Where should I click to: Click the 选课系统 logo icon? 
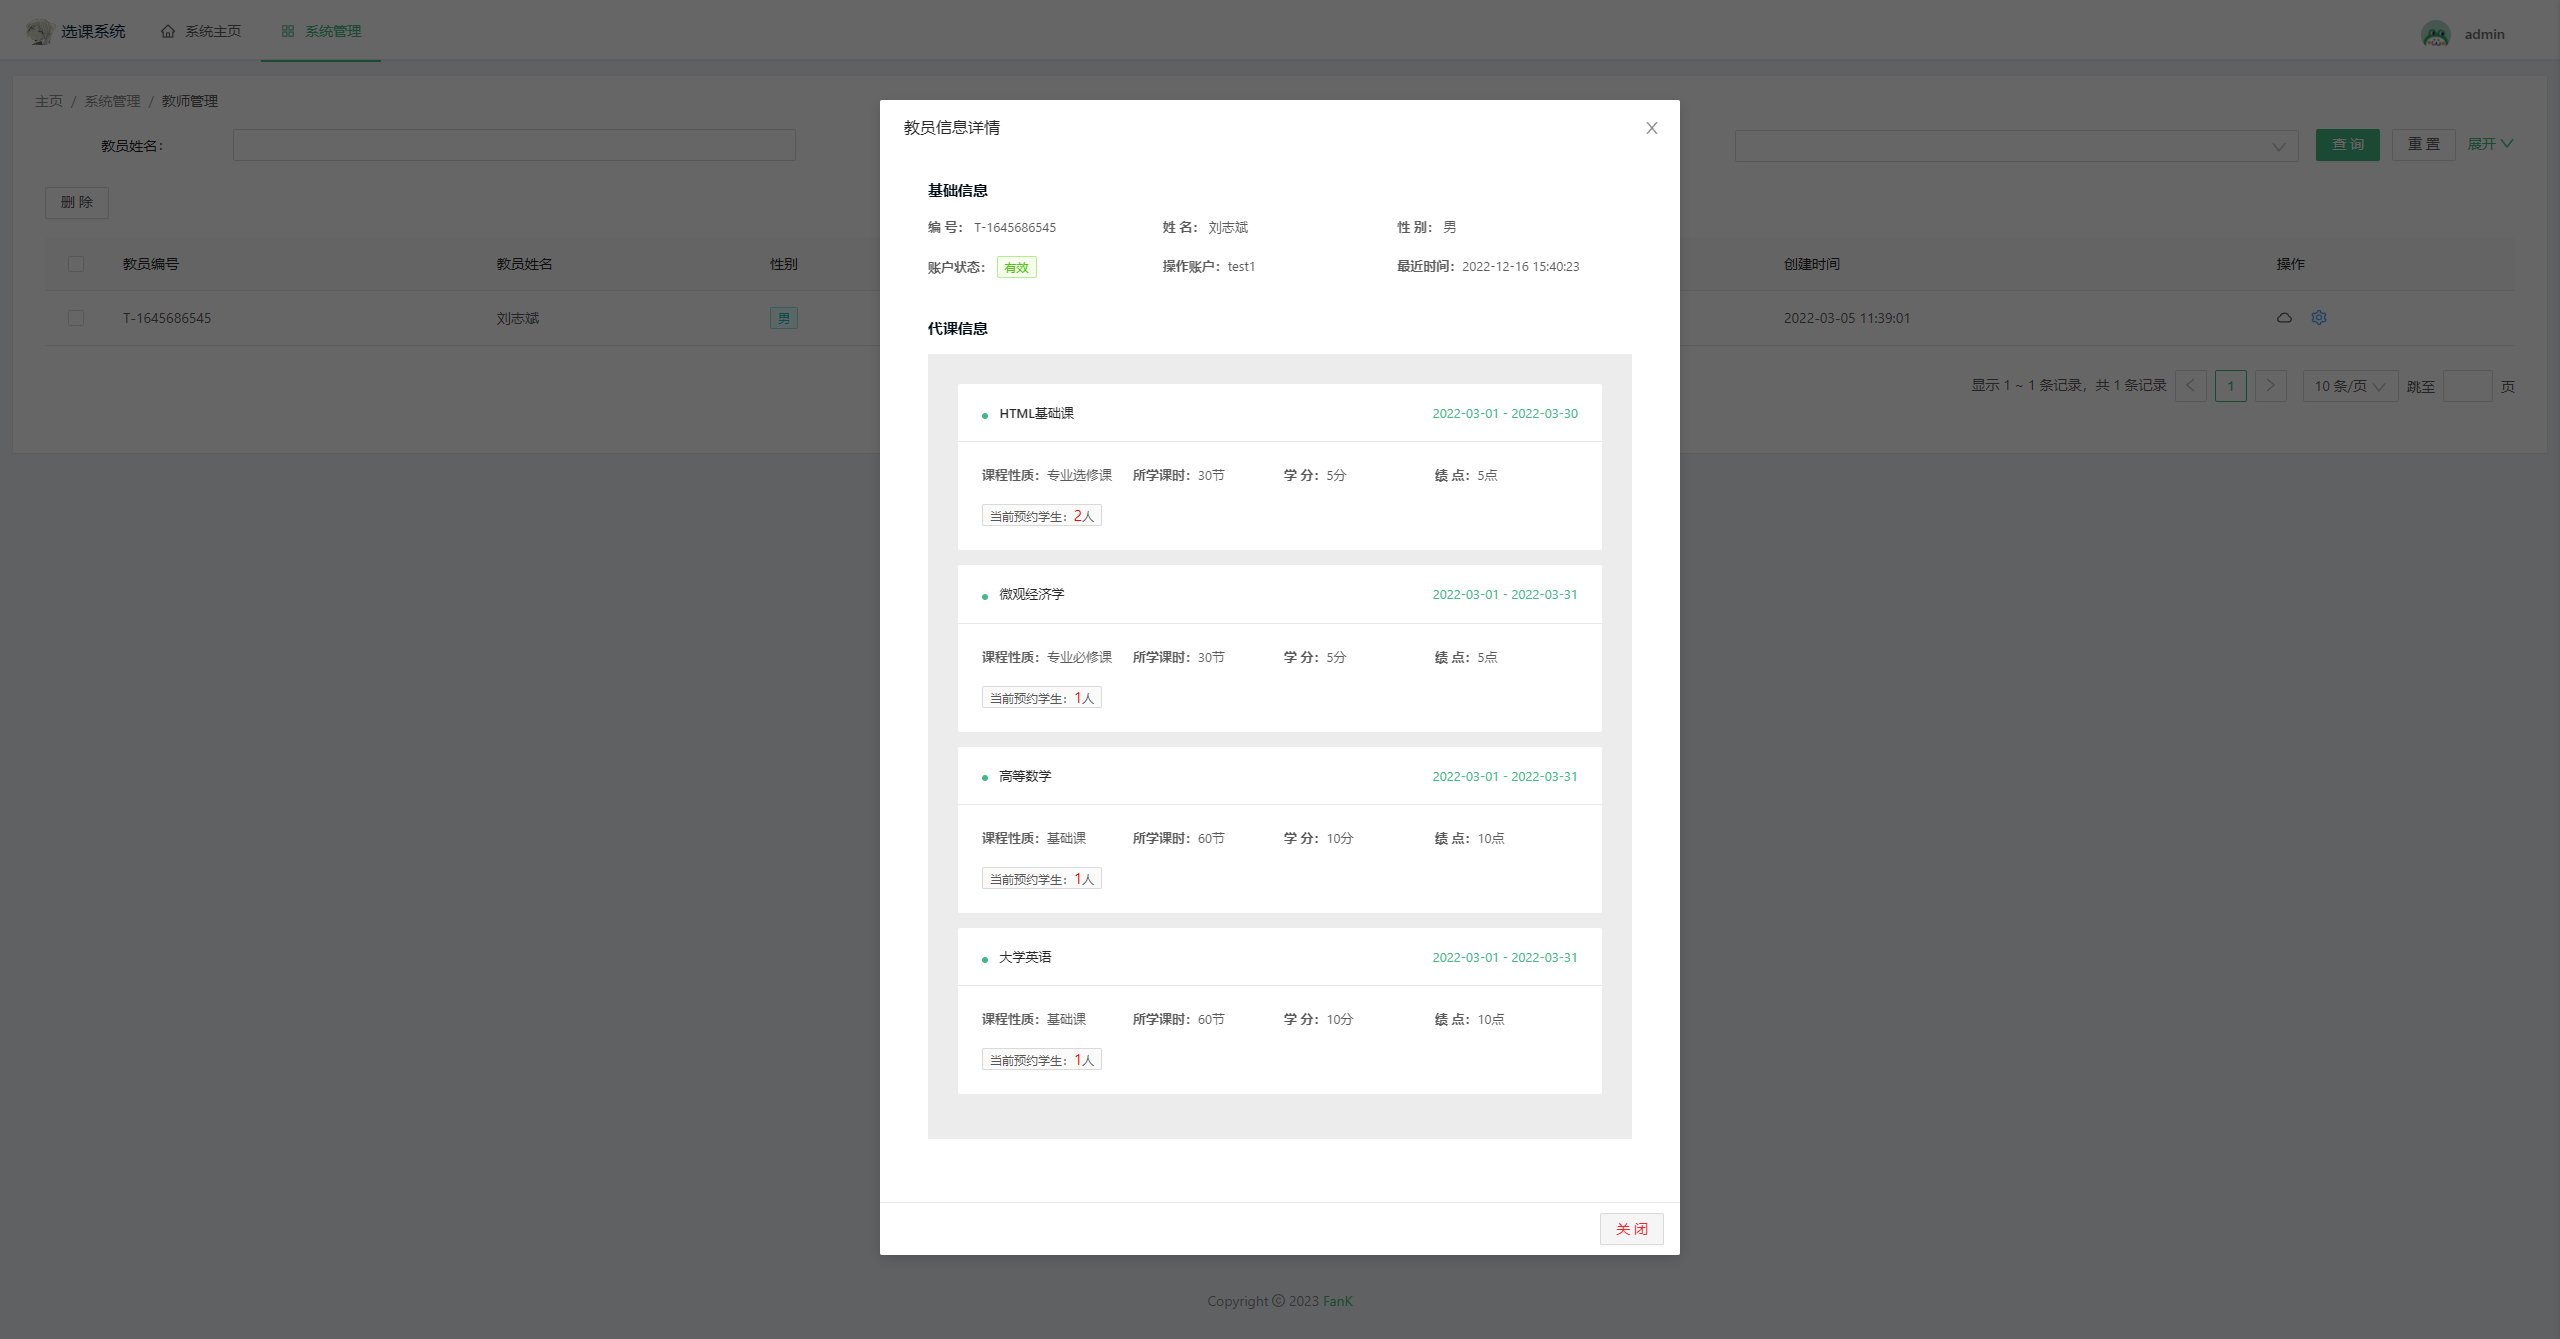tap(39, 32)
